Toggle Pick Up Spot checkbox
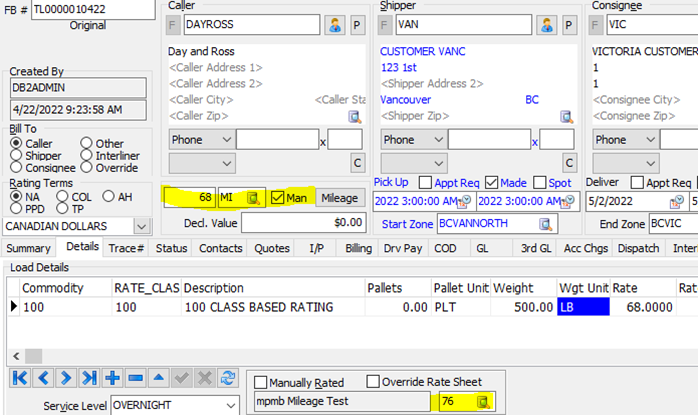Screen dimensions: 698x415 (540, 182)
